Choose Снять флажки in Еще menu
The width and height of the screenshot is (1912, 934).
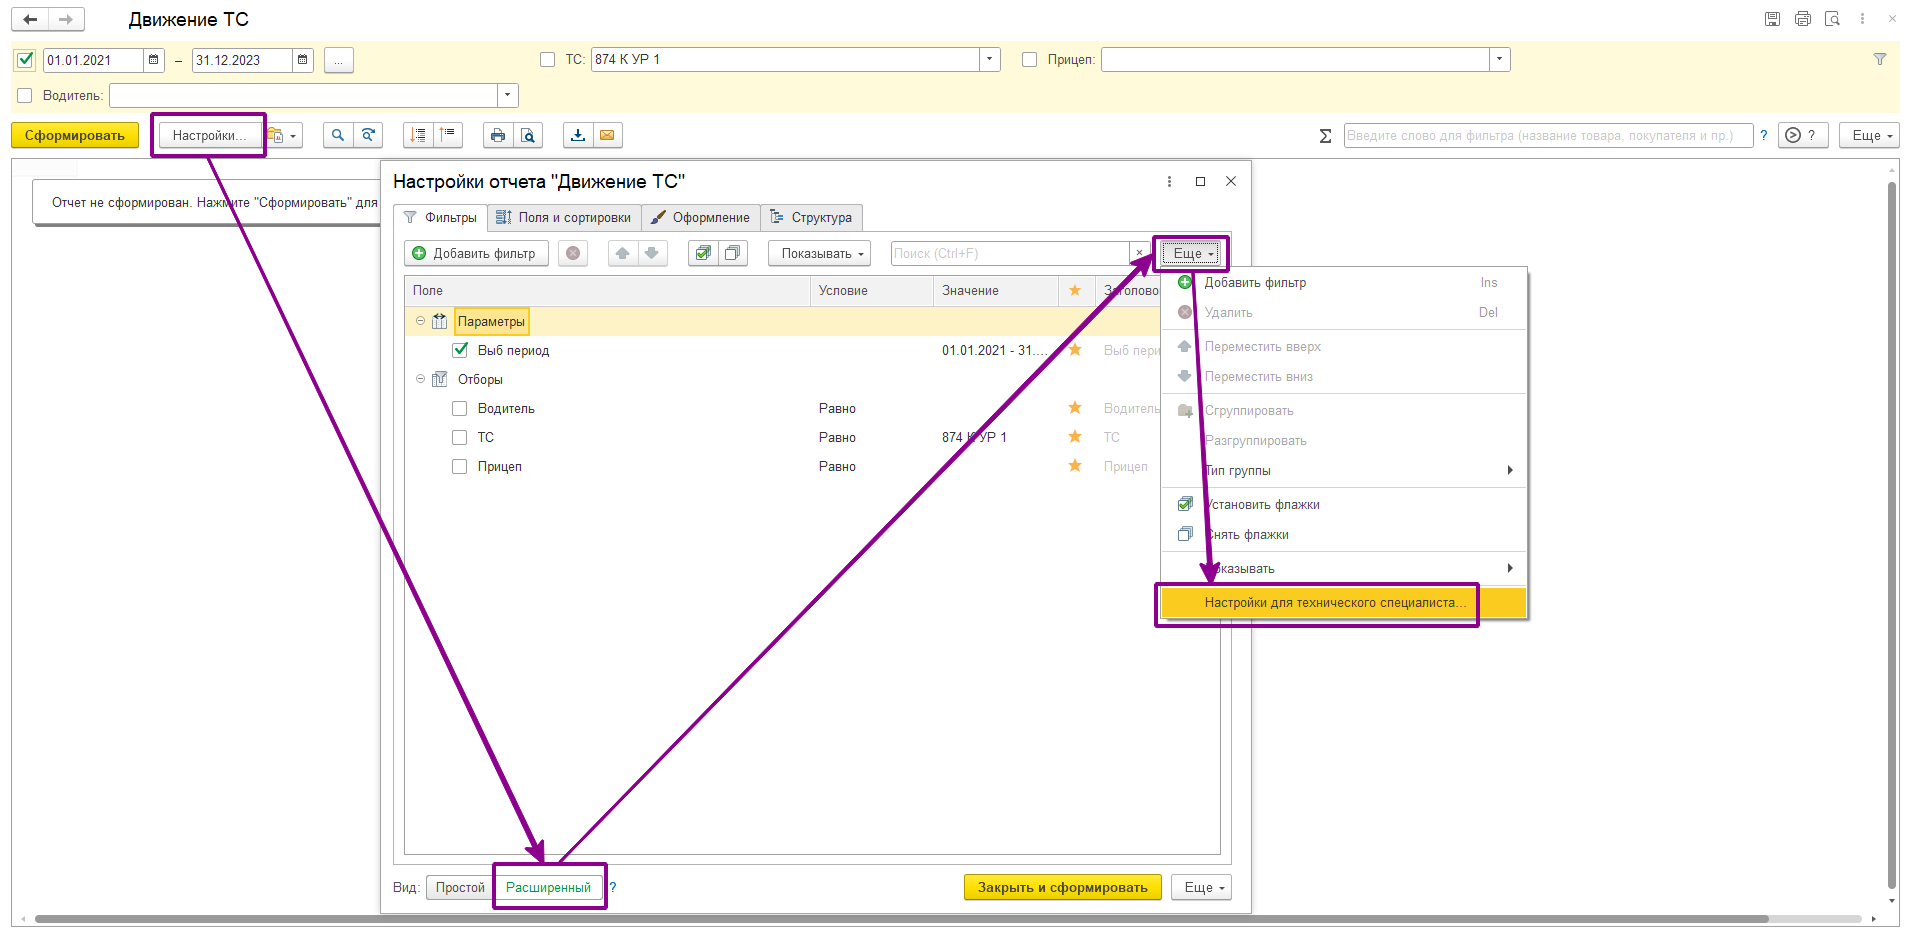pyautogui.click(x=1344, y=534)
